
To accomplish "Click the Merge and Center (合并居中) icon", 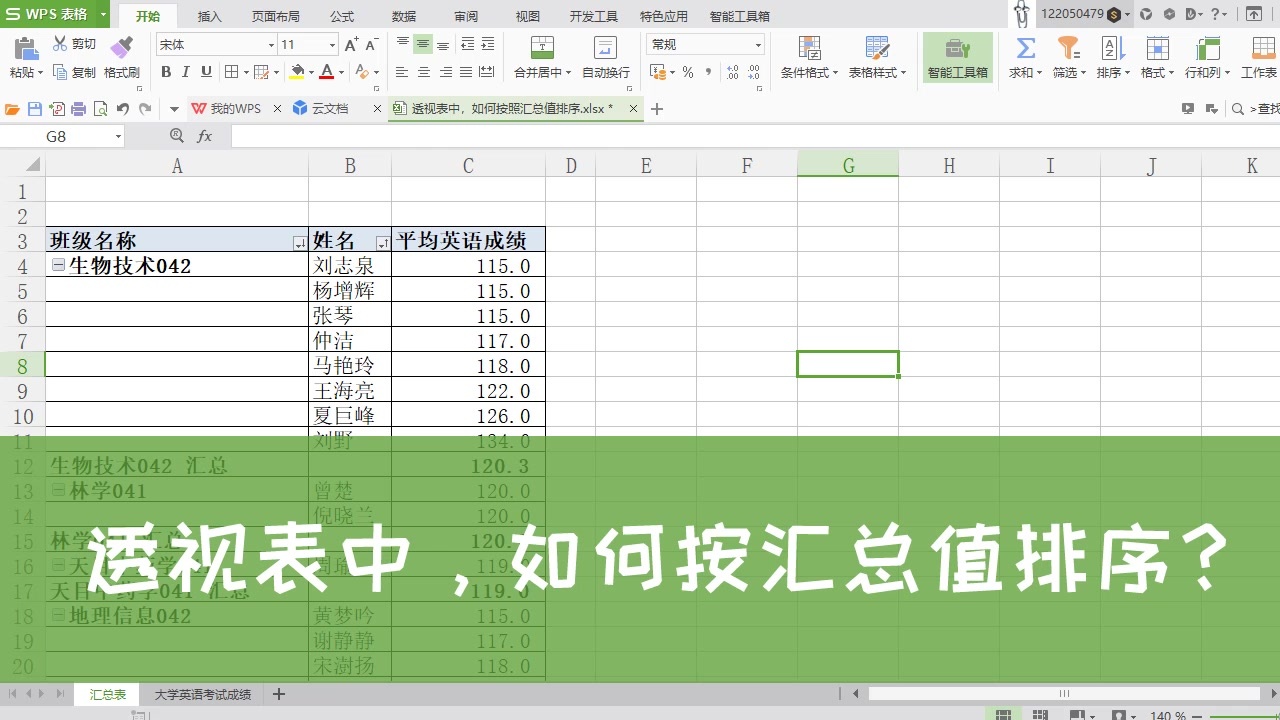I will coord(542,47).
